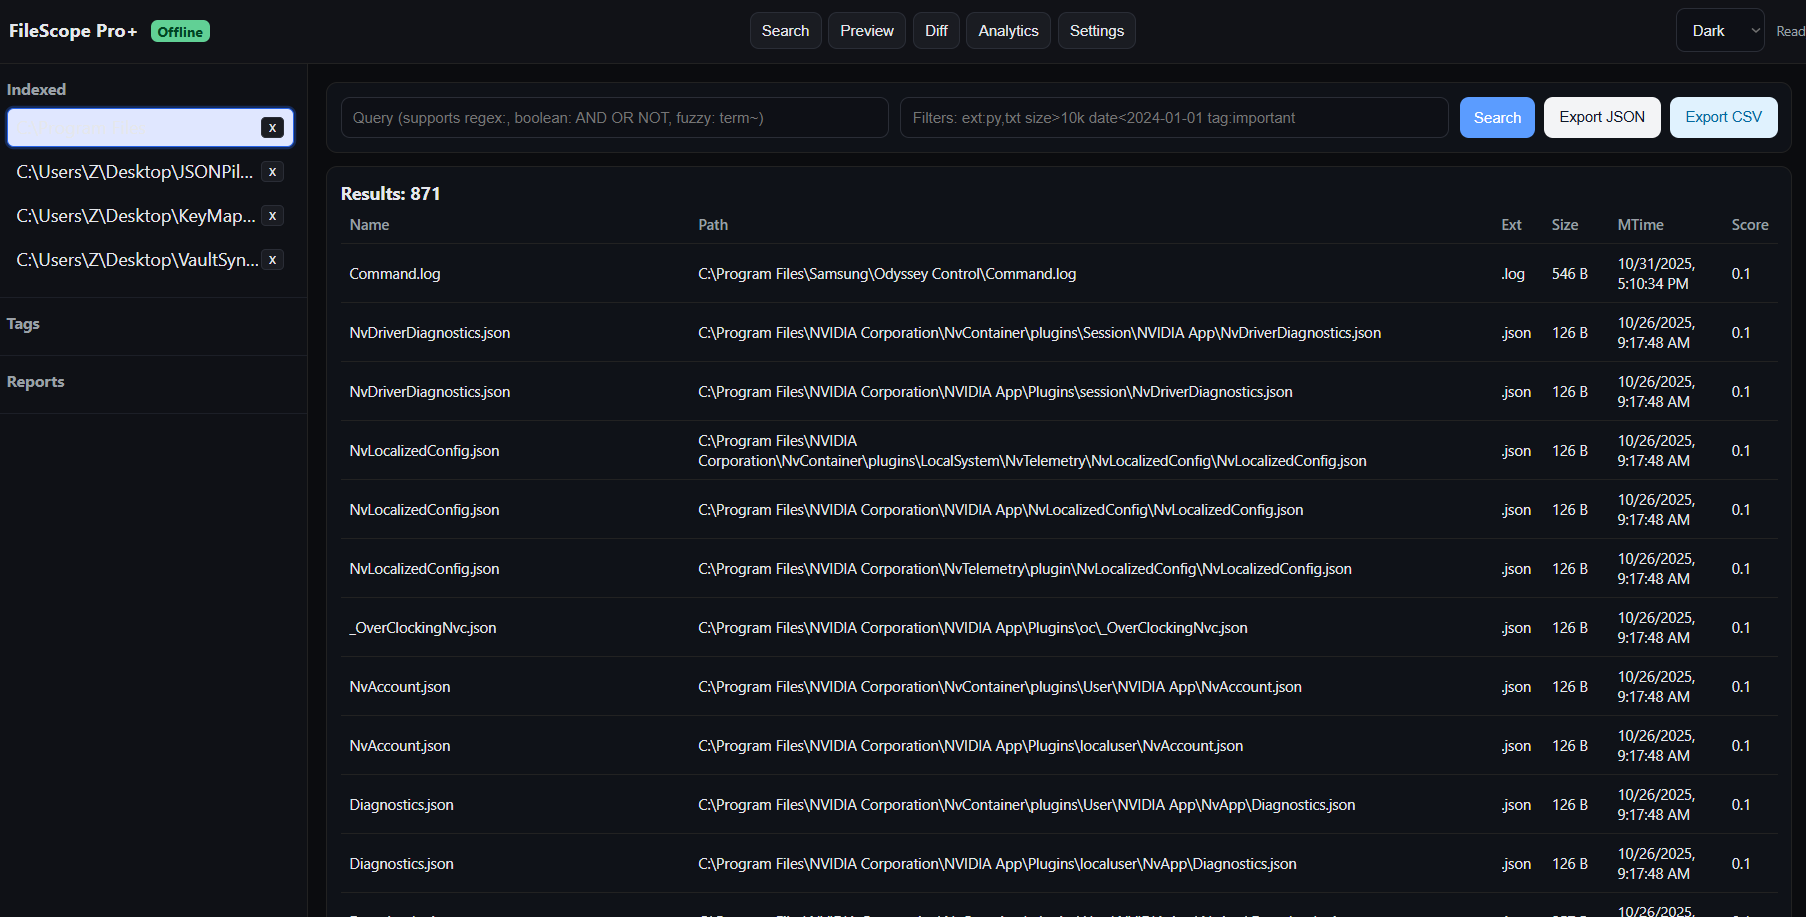
Task: Remove the VaultSyn... indexed folder
Action: click(x=272, y=260)
